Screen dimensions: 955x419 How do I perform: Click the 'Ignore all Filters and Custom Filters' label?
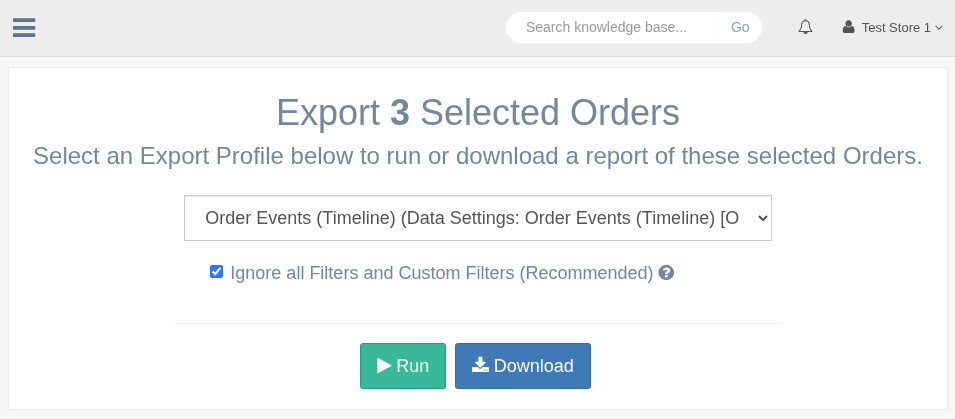pyautogui.click(x=441, y=273)
